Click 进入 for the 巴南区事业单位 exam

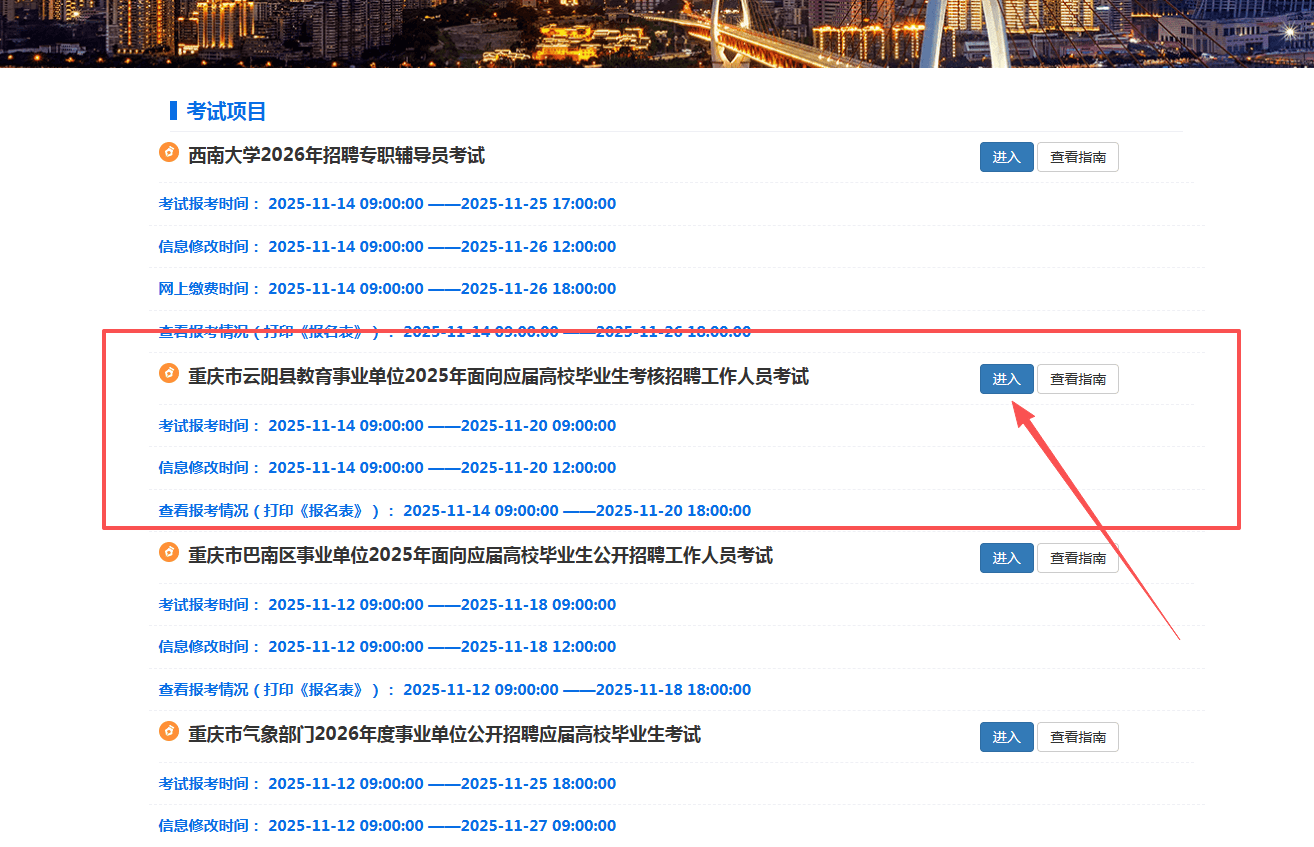point(1006,558)
